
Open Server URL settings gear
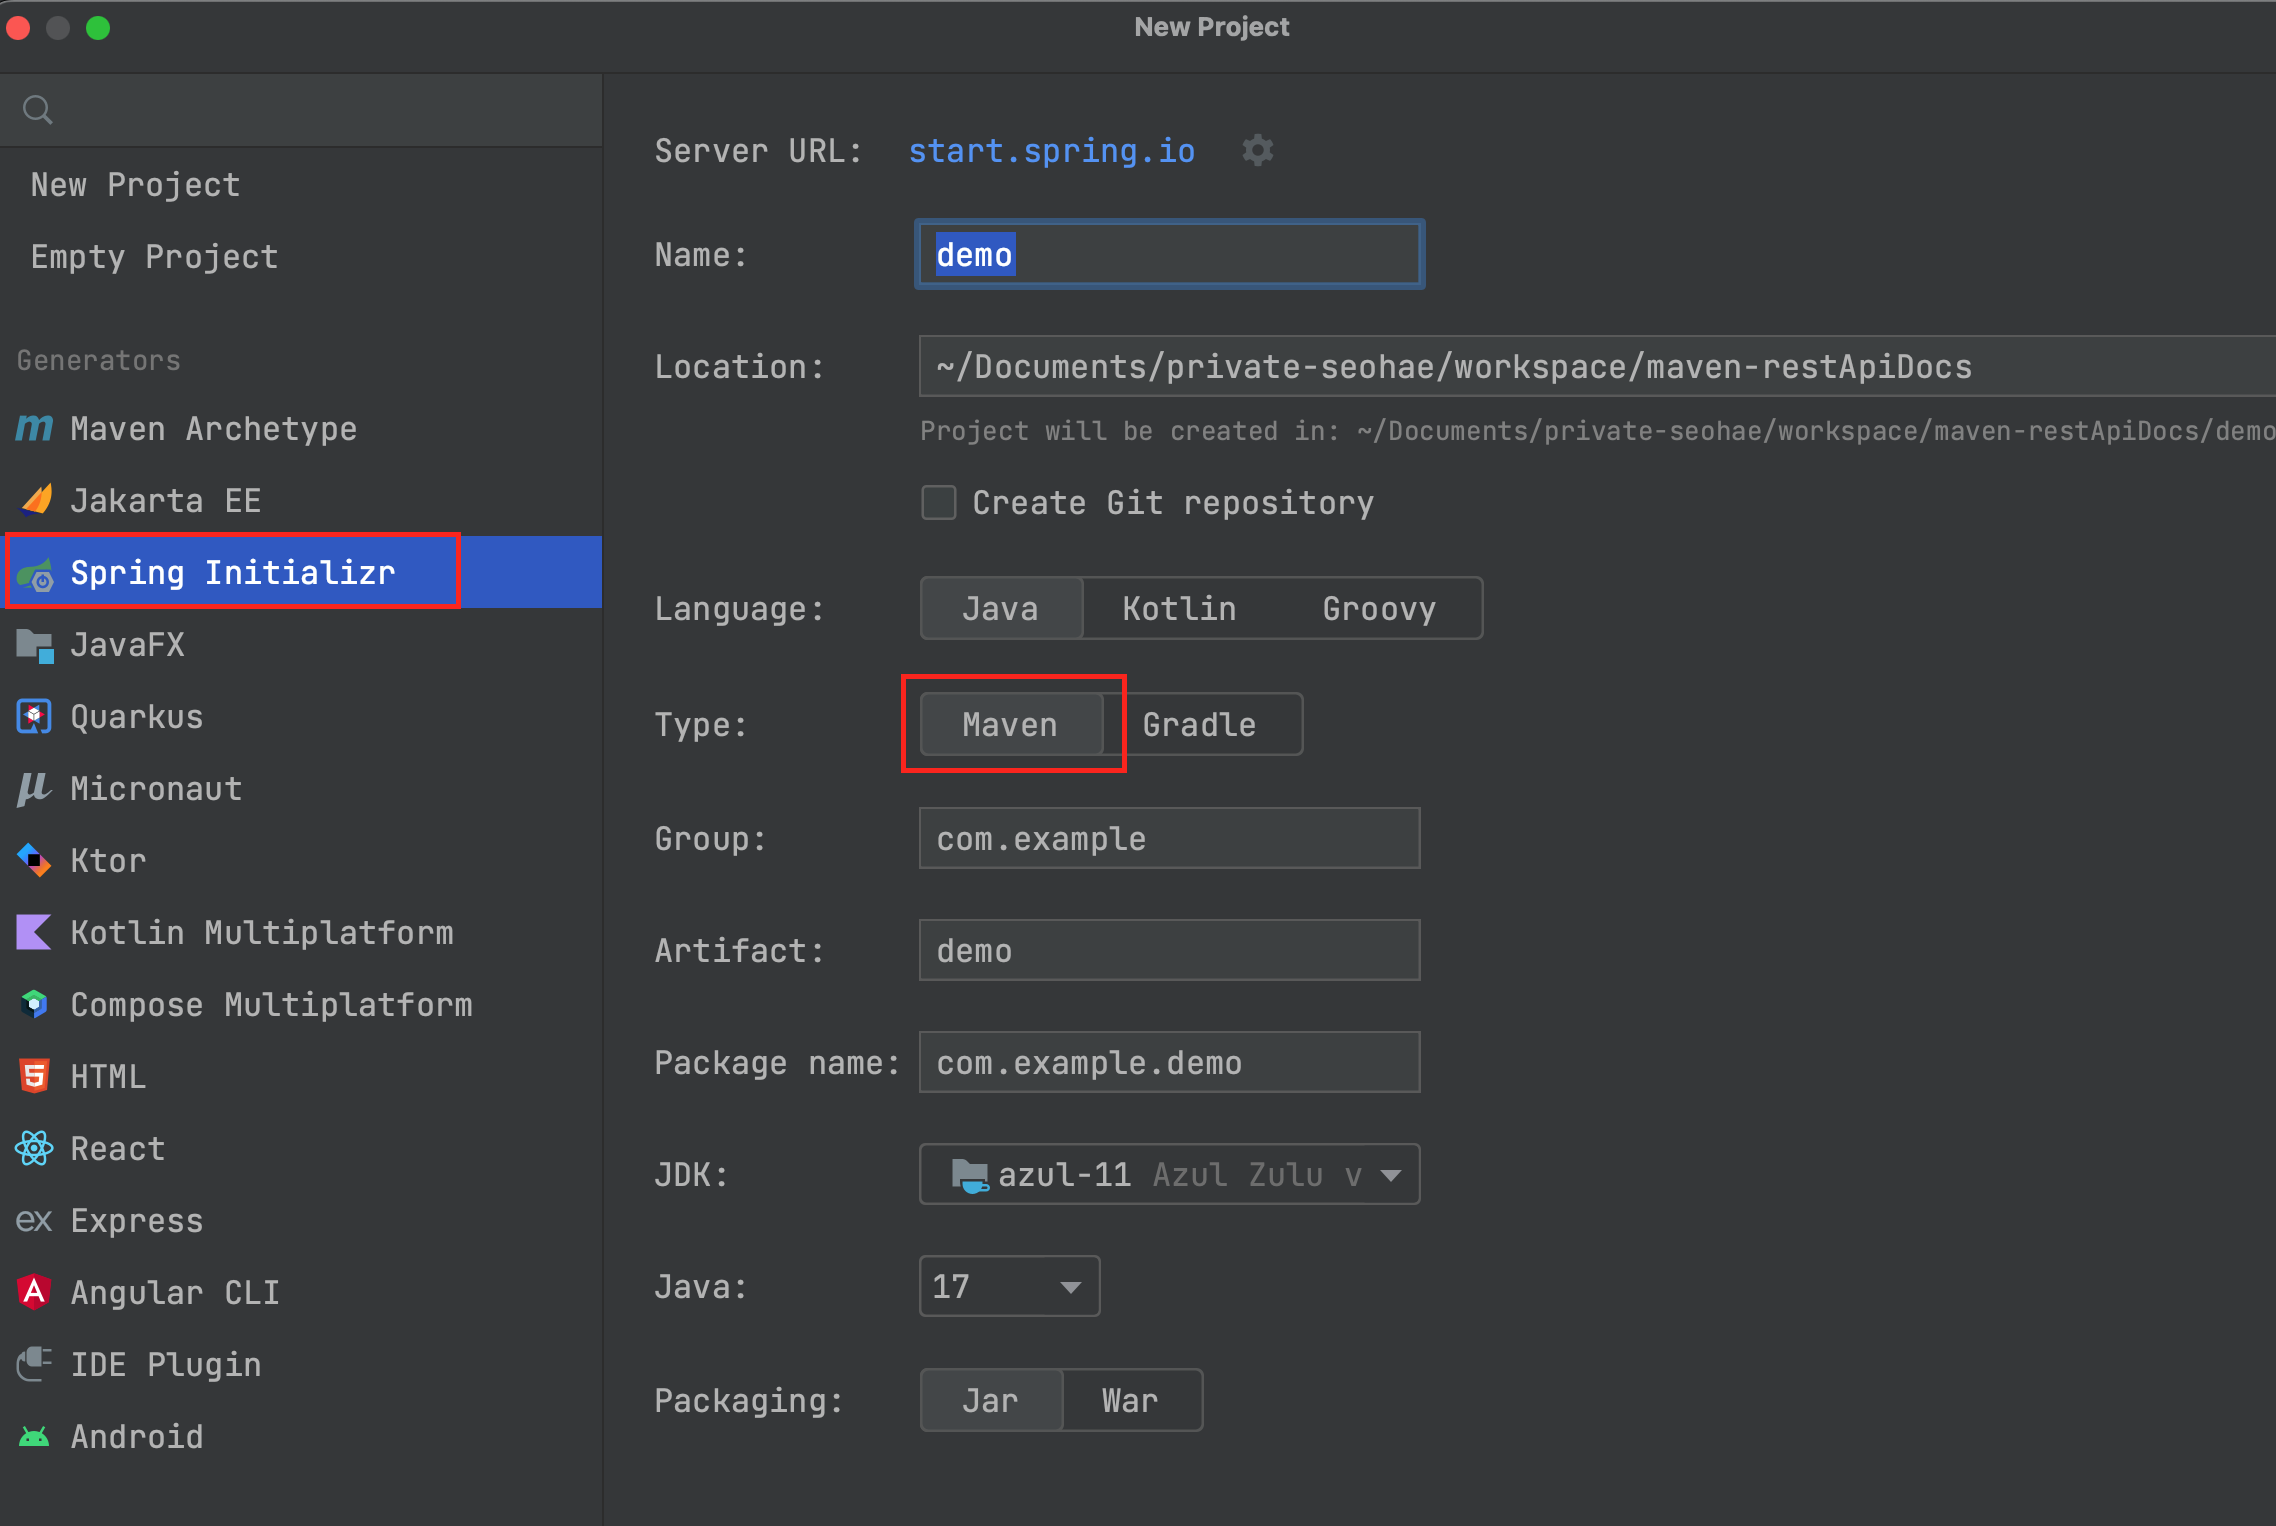tap(1257, 151)
